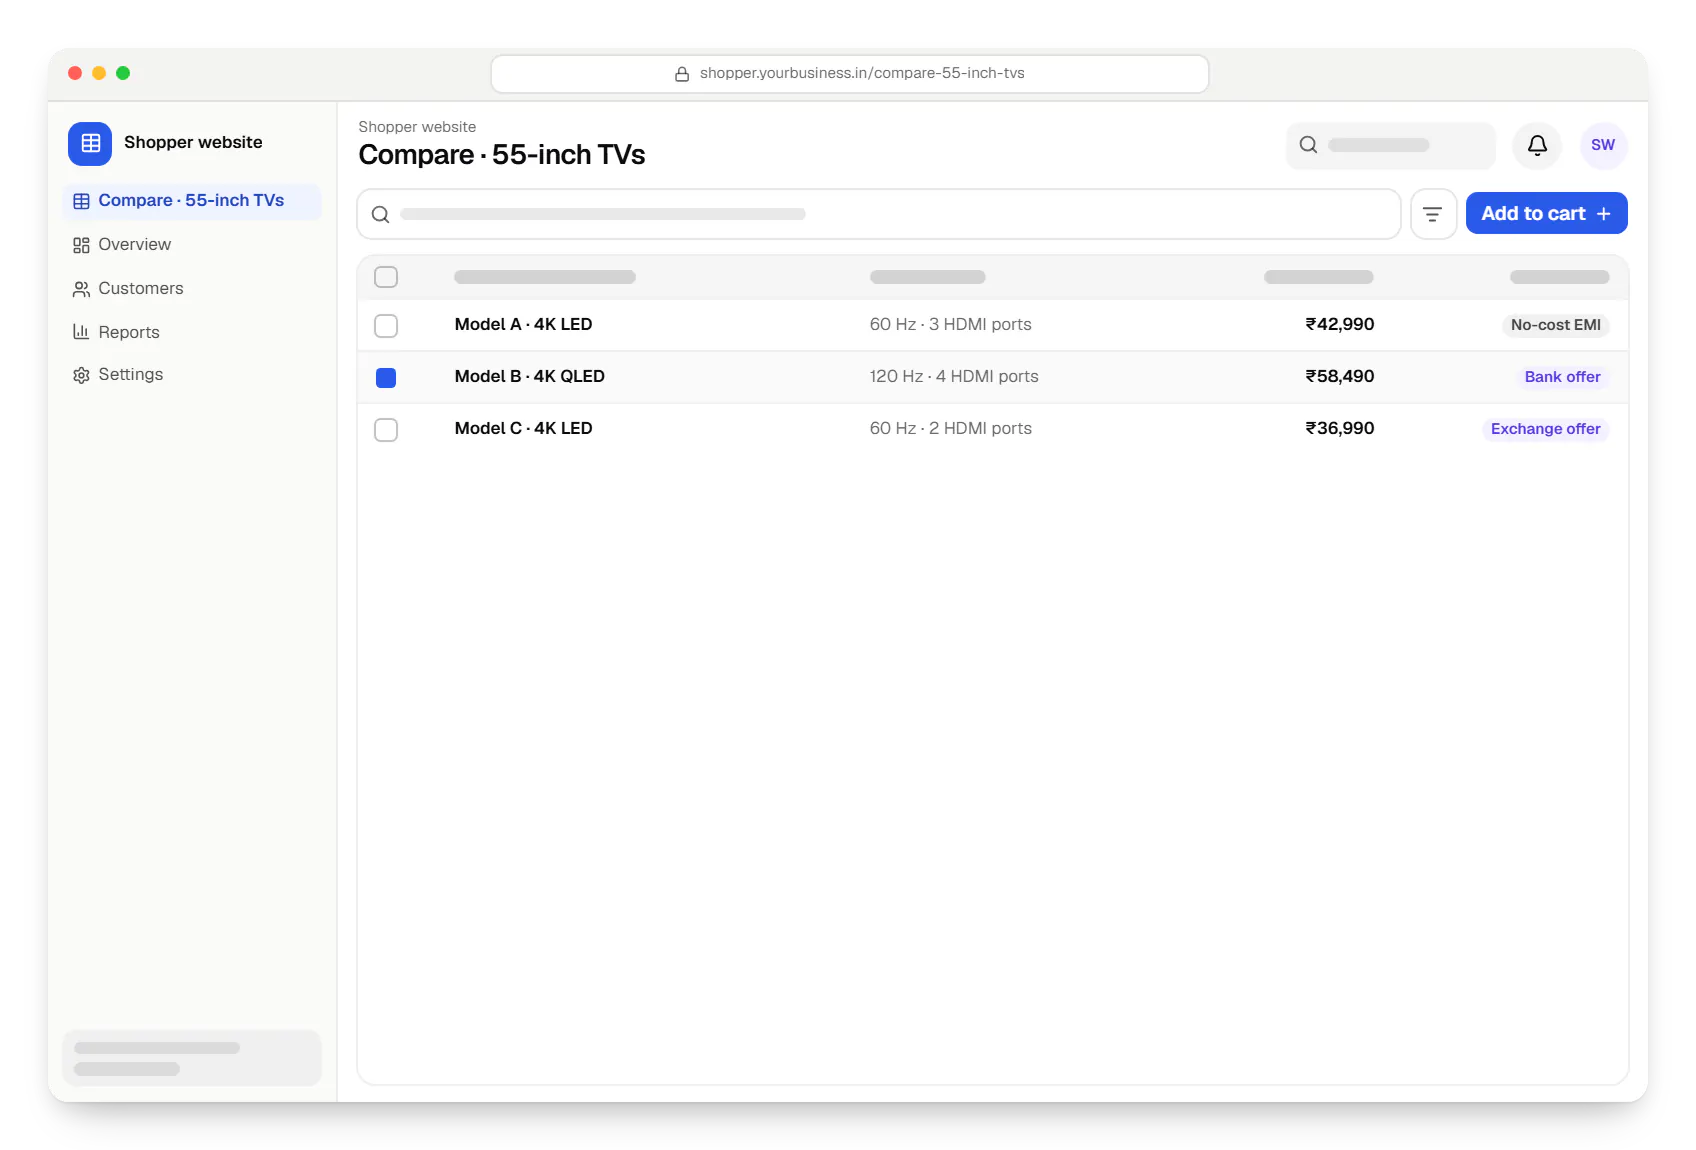Screen dimensions: 1696x1150
Task: Click 120 Hz · 4 HDMI ports specs
Action: tap(954, 377)
